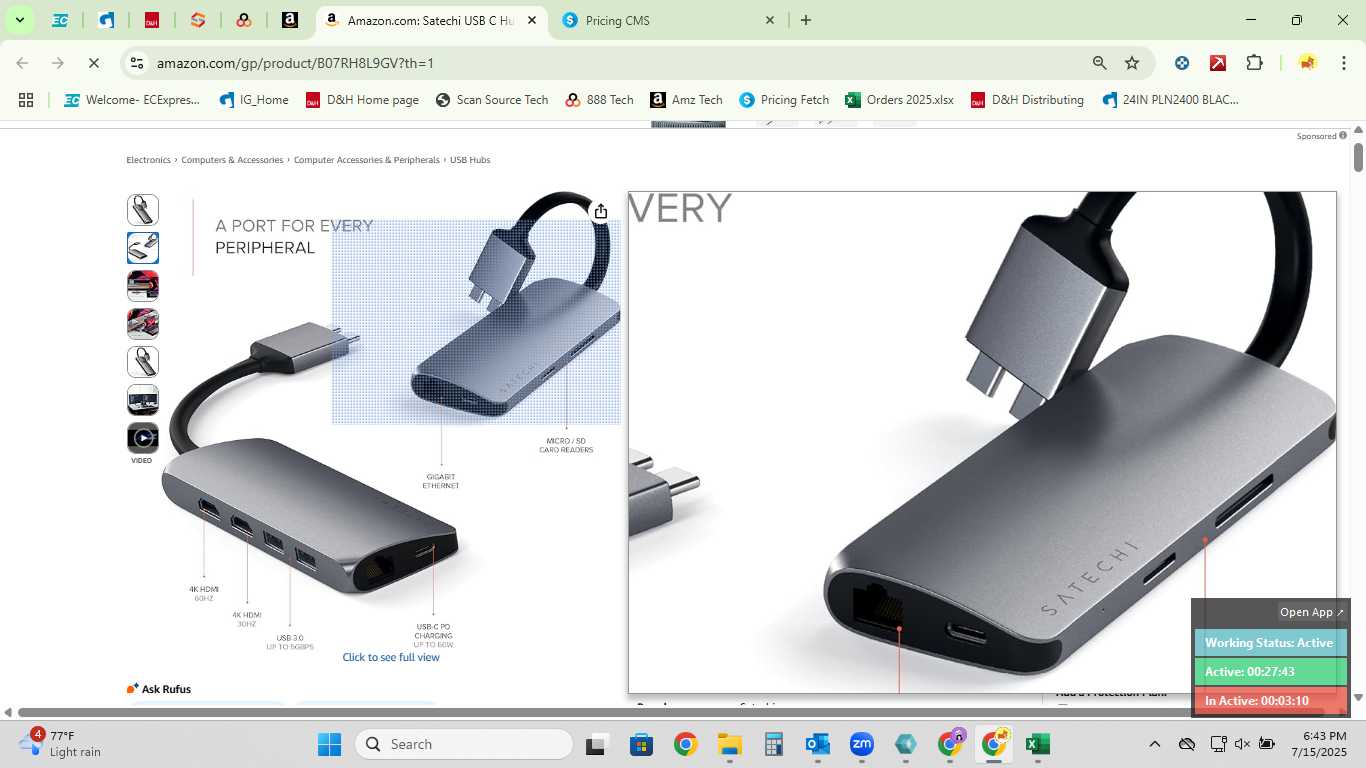This screenshot has width=1366, height=768.
Task: Switch to the 888 pinned tab
Action: (x=244, y=20)
